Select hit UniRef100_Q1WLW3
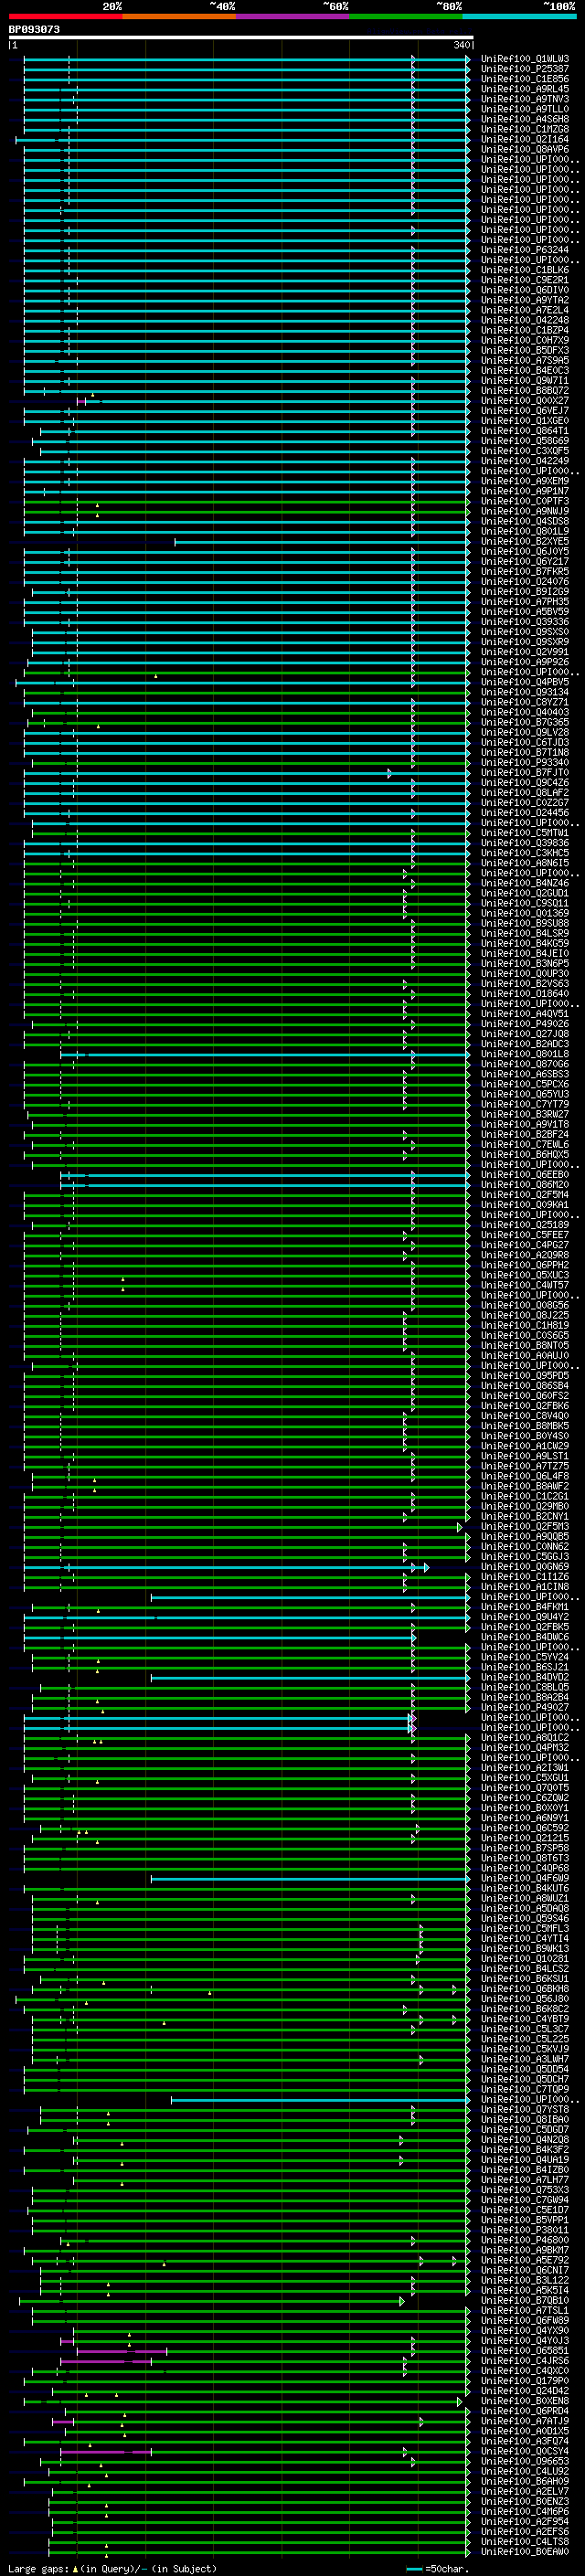Image resolution: width=585 pixels, height=2576 pixels. coord(525,59)
